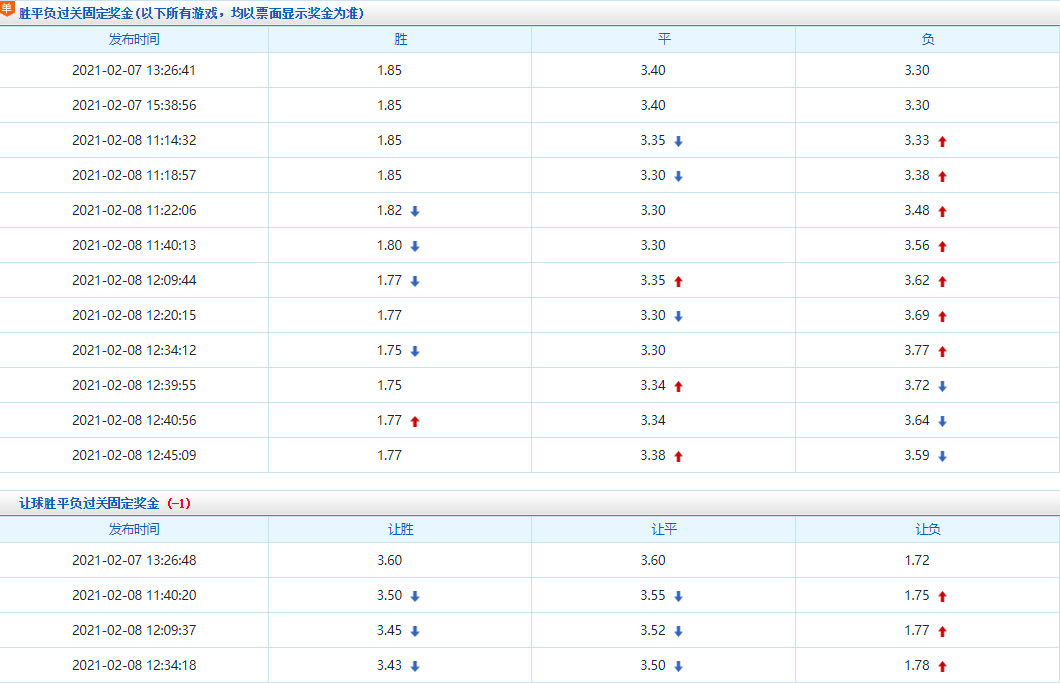The width and height of the screenshot is (1060, 683).
Task: Click blue down arrow beside 3.50 让胜
Action: click(x=415, y=596)
